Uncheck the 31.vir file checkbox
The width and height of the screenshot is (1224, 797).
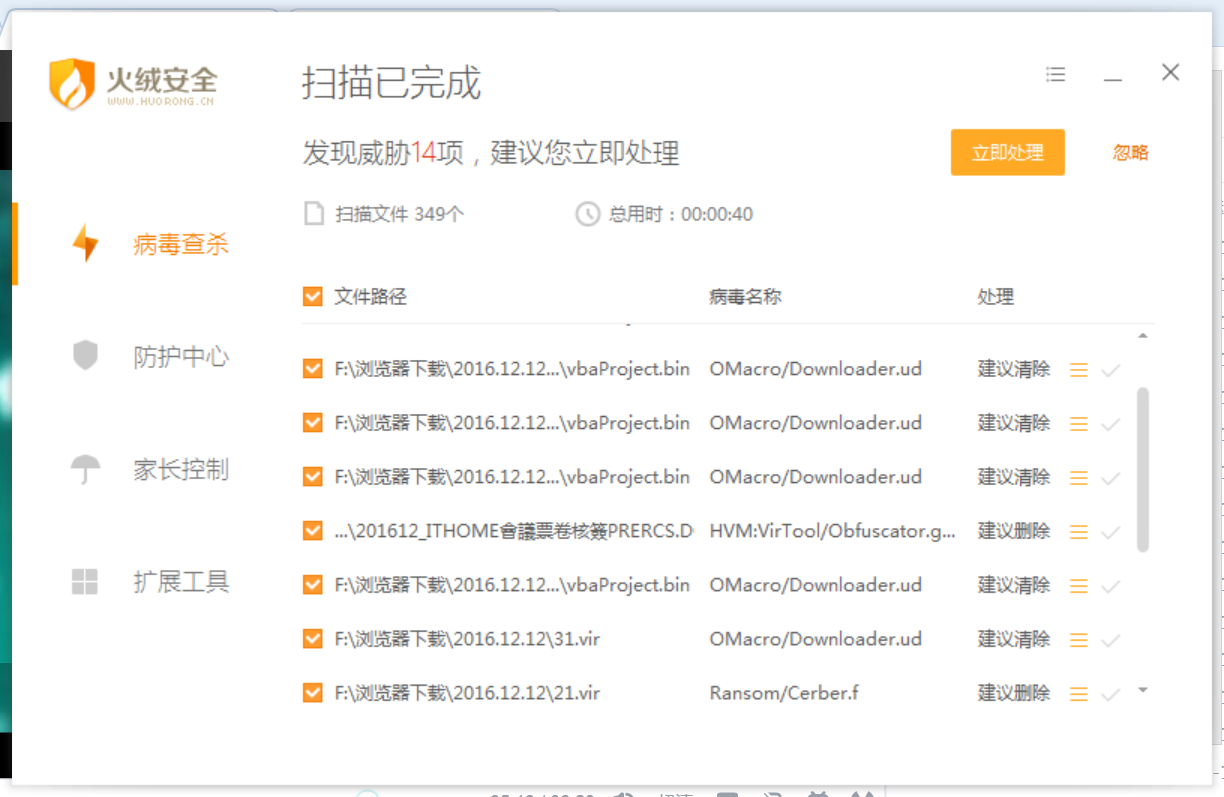tap(312, 639)
